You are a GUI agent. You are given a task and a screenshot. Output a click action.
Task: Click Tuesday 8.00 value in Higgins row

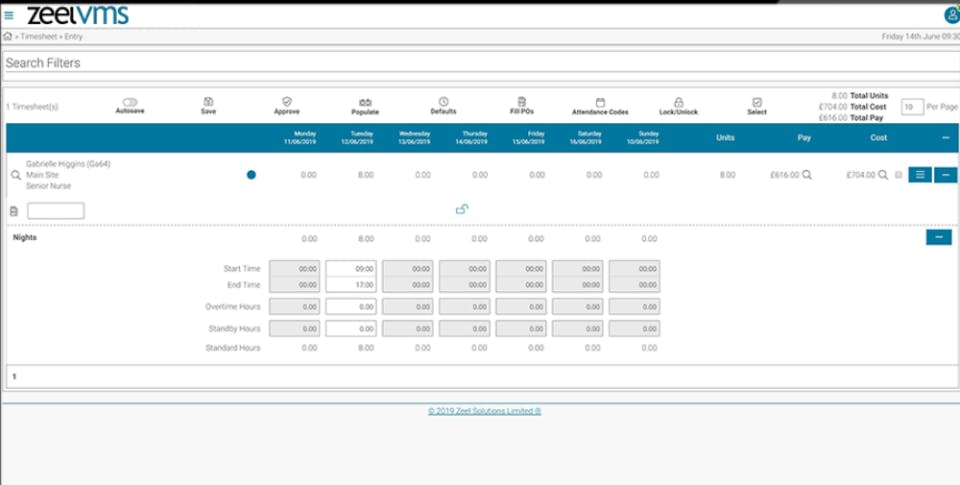pos(366,175)
